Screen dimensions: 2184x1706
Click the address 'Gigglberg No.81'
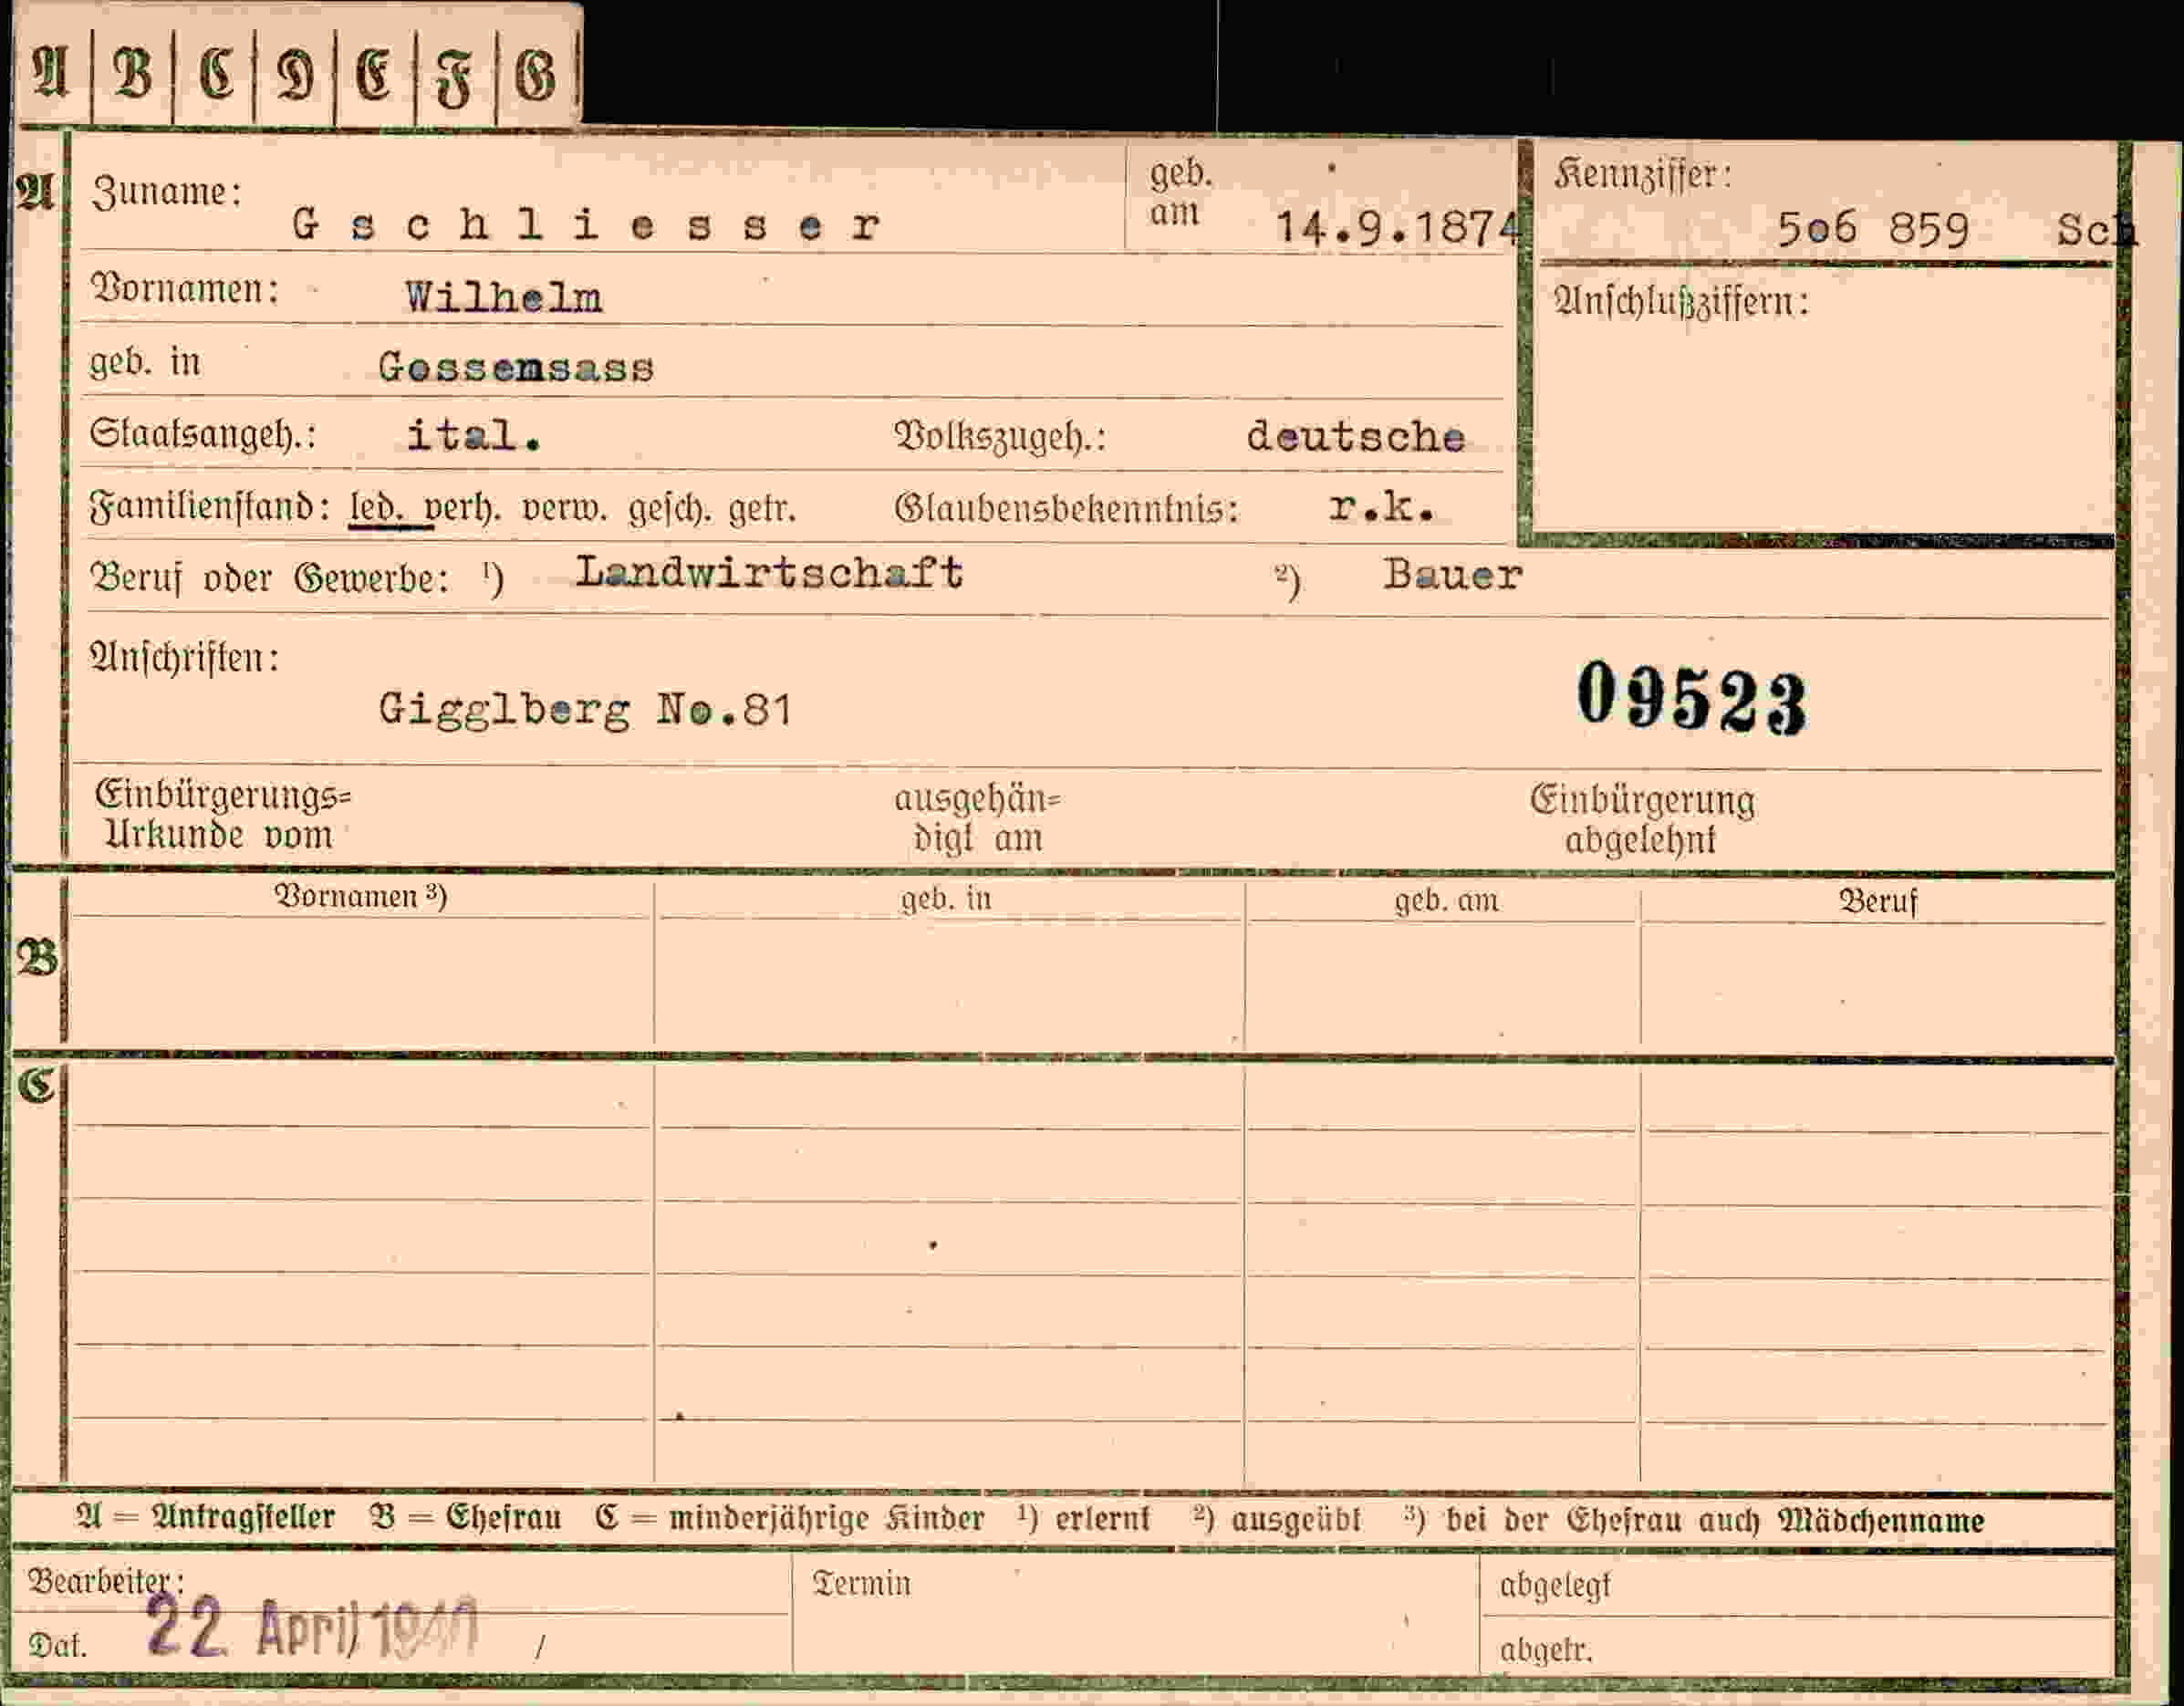pyautogui.click(x=585, y=710)
